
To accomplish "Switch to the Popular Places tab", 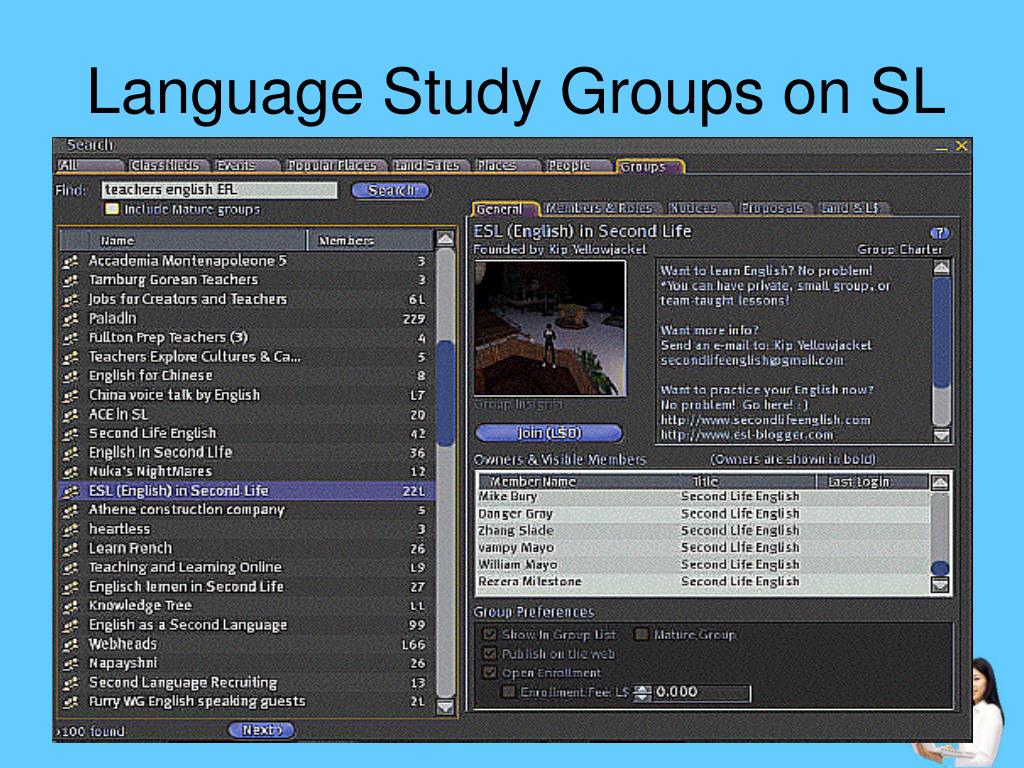I will coord(335,166).
